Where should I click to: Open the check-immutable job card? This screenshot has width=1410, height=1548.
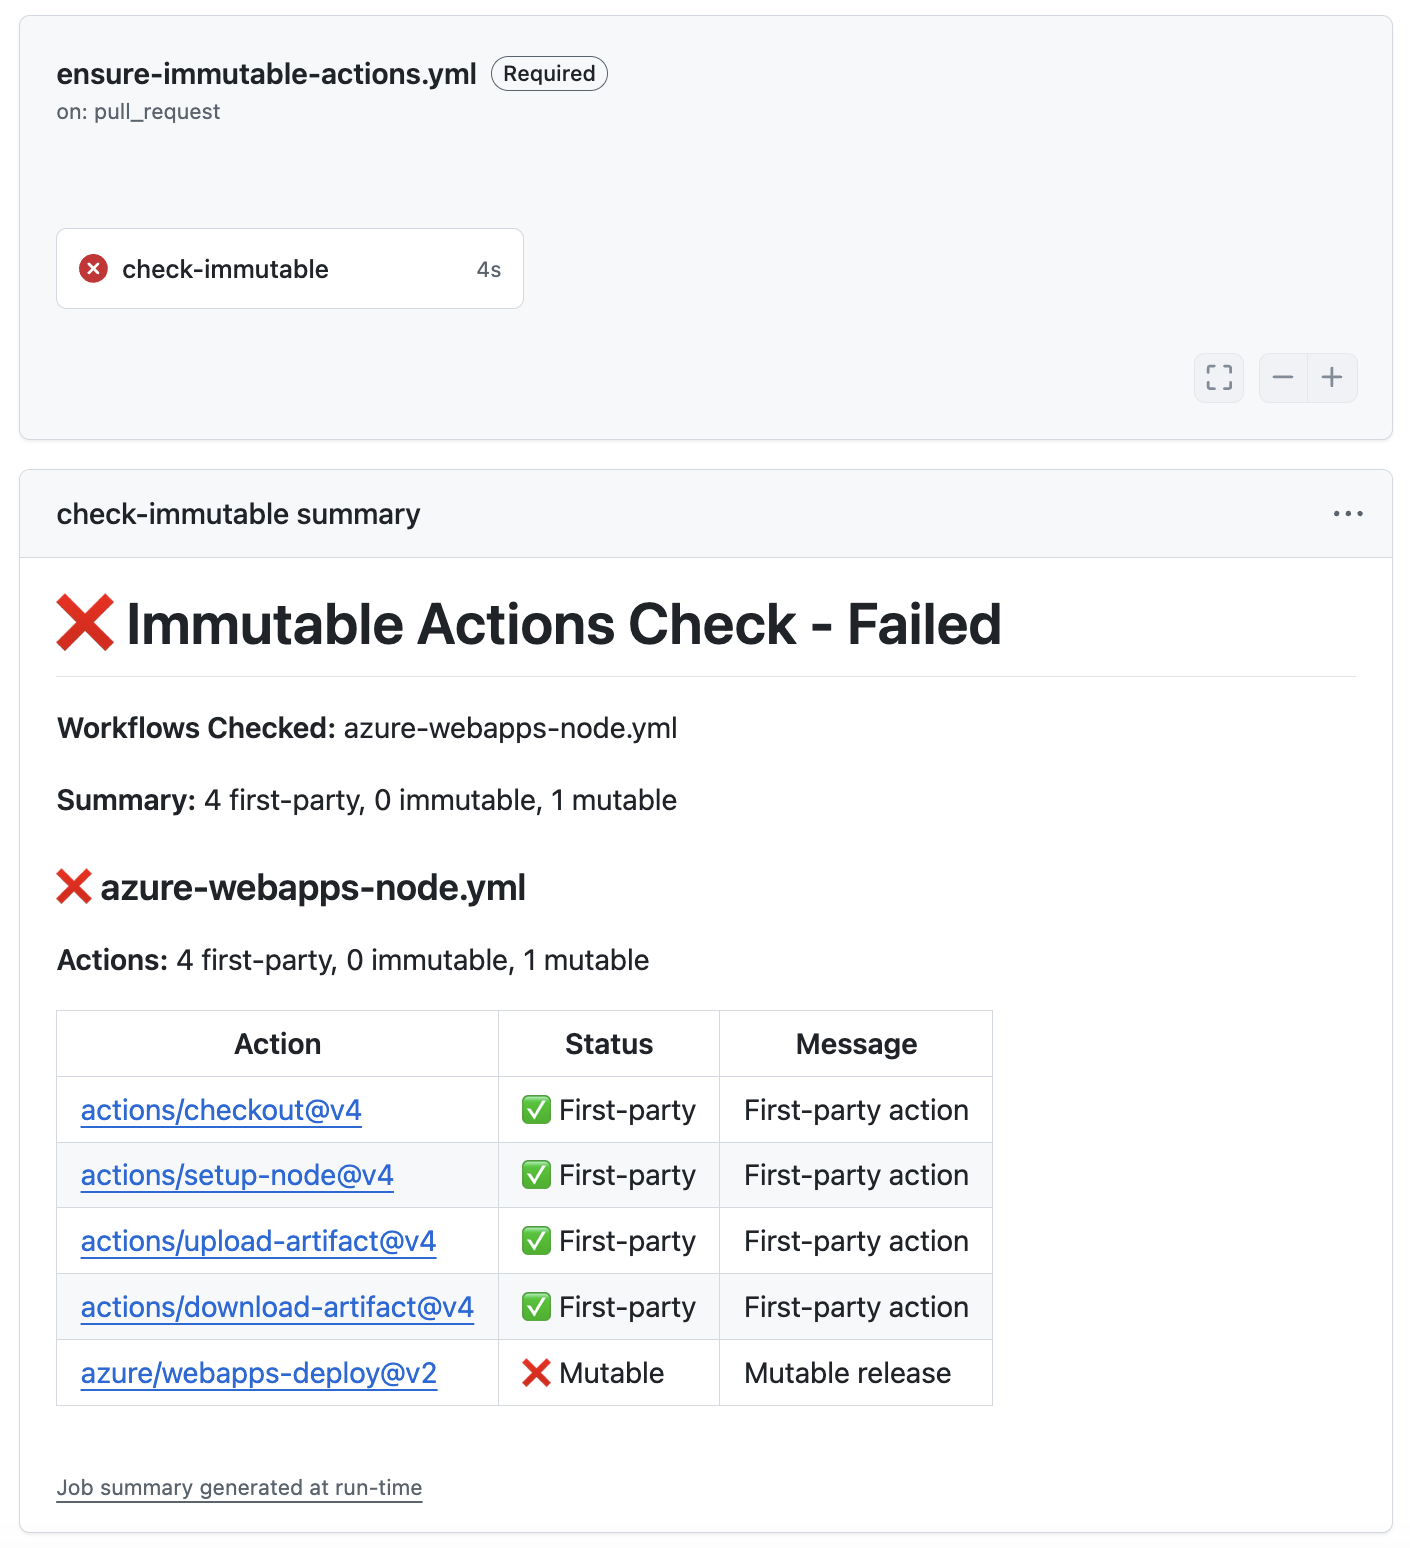point(289,269)
